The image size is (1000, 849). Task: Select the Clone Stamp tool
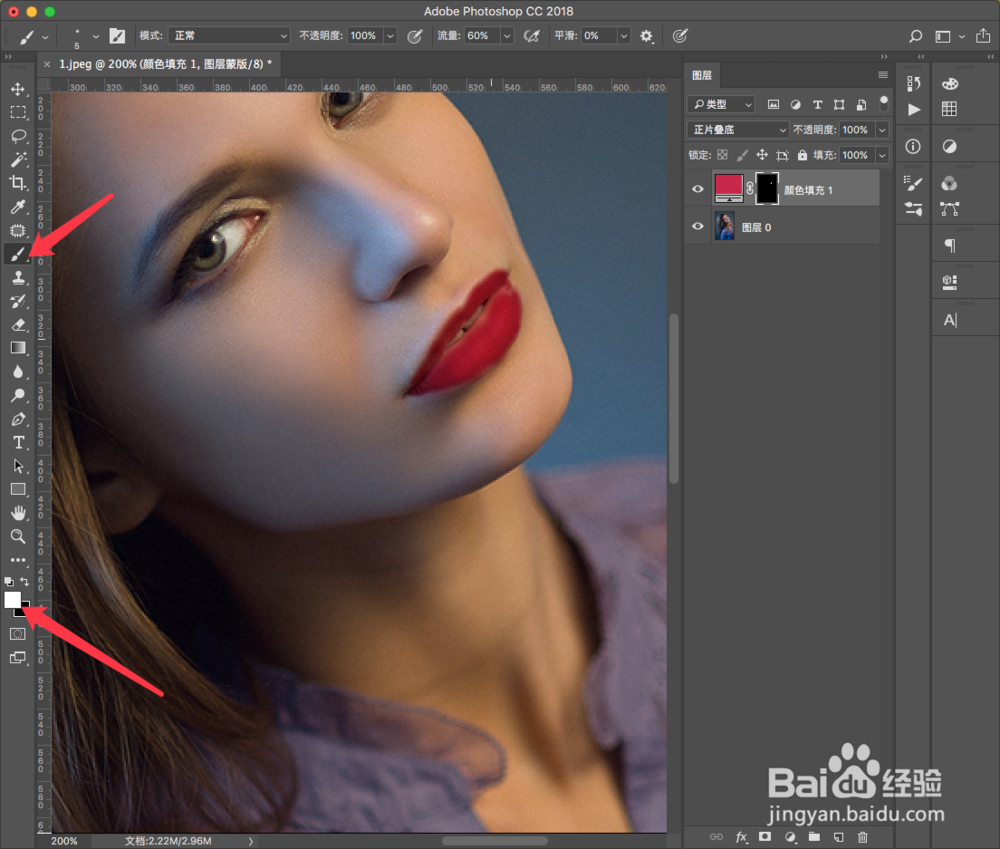[18, 277]
